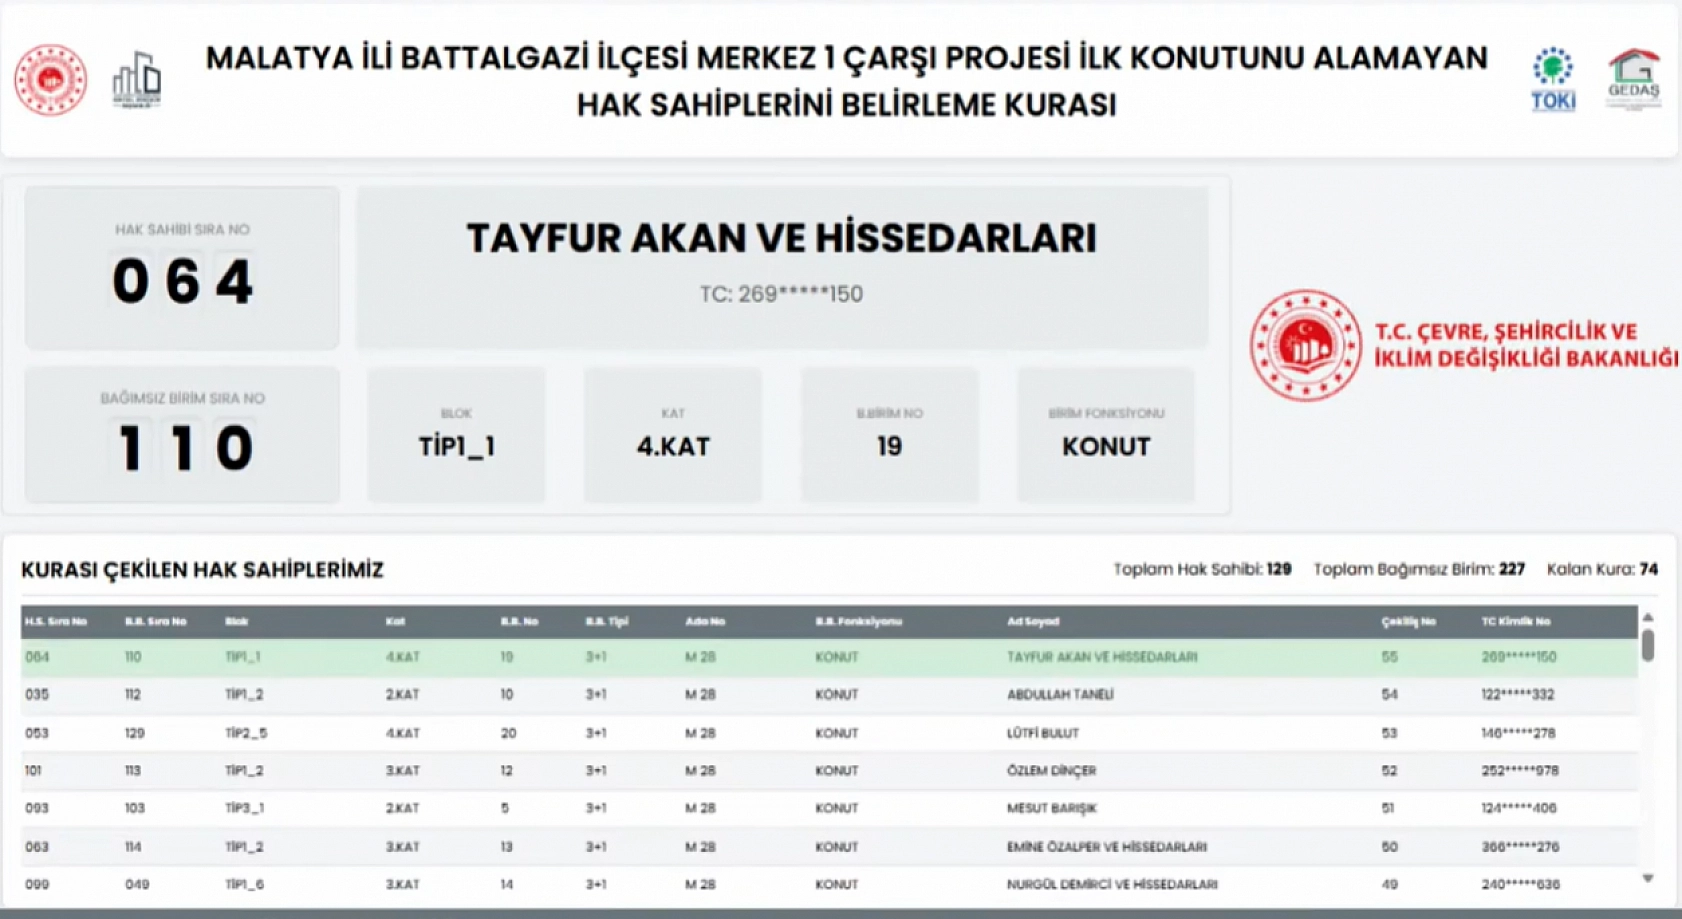This screenshot has width=1682, height=919.
Task: Click 'TAYFUR AKAN VE HİSSEDARLARI' in the highlighted row
Action: pos(1102,657)
